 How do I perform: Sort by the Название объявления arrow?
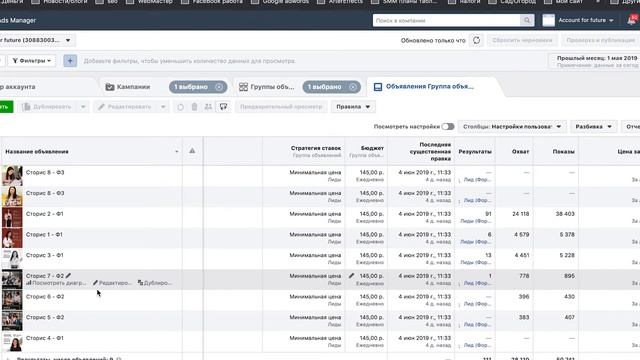tap(176, 152)
